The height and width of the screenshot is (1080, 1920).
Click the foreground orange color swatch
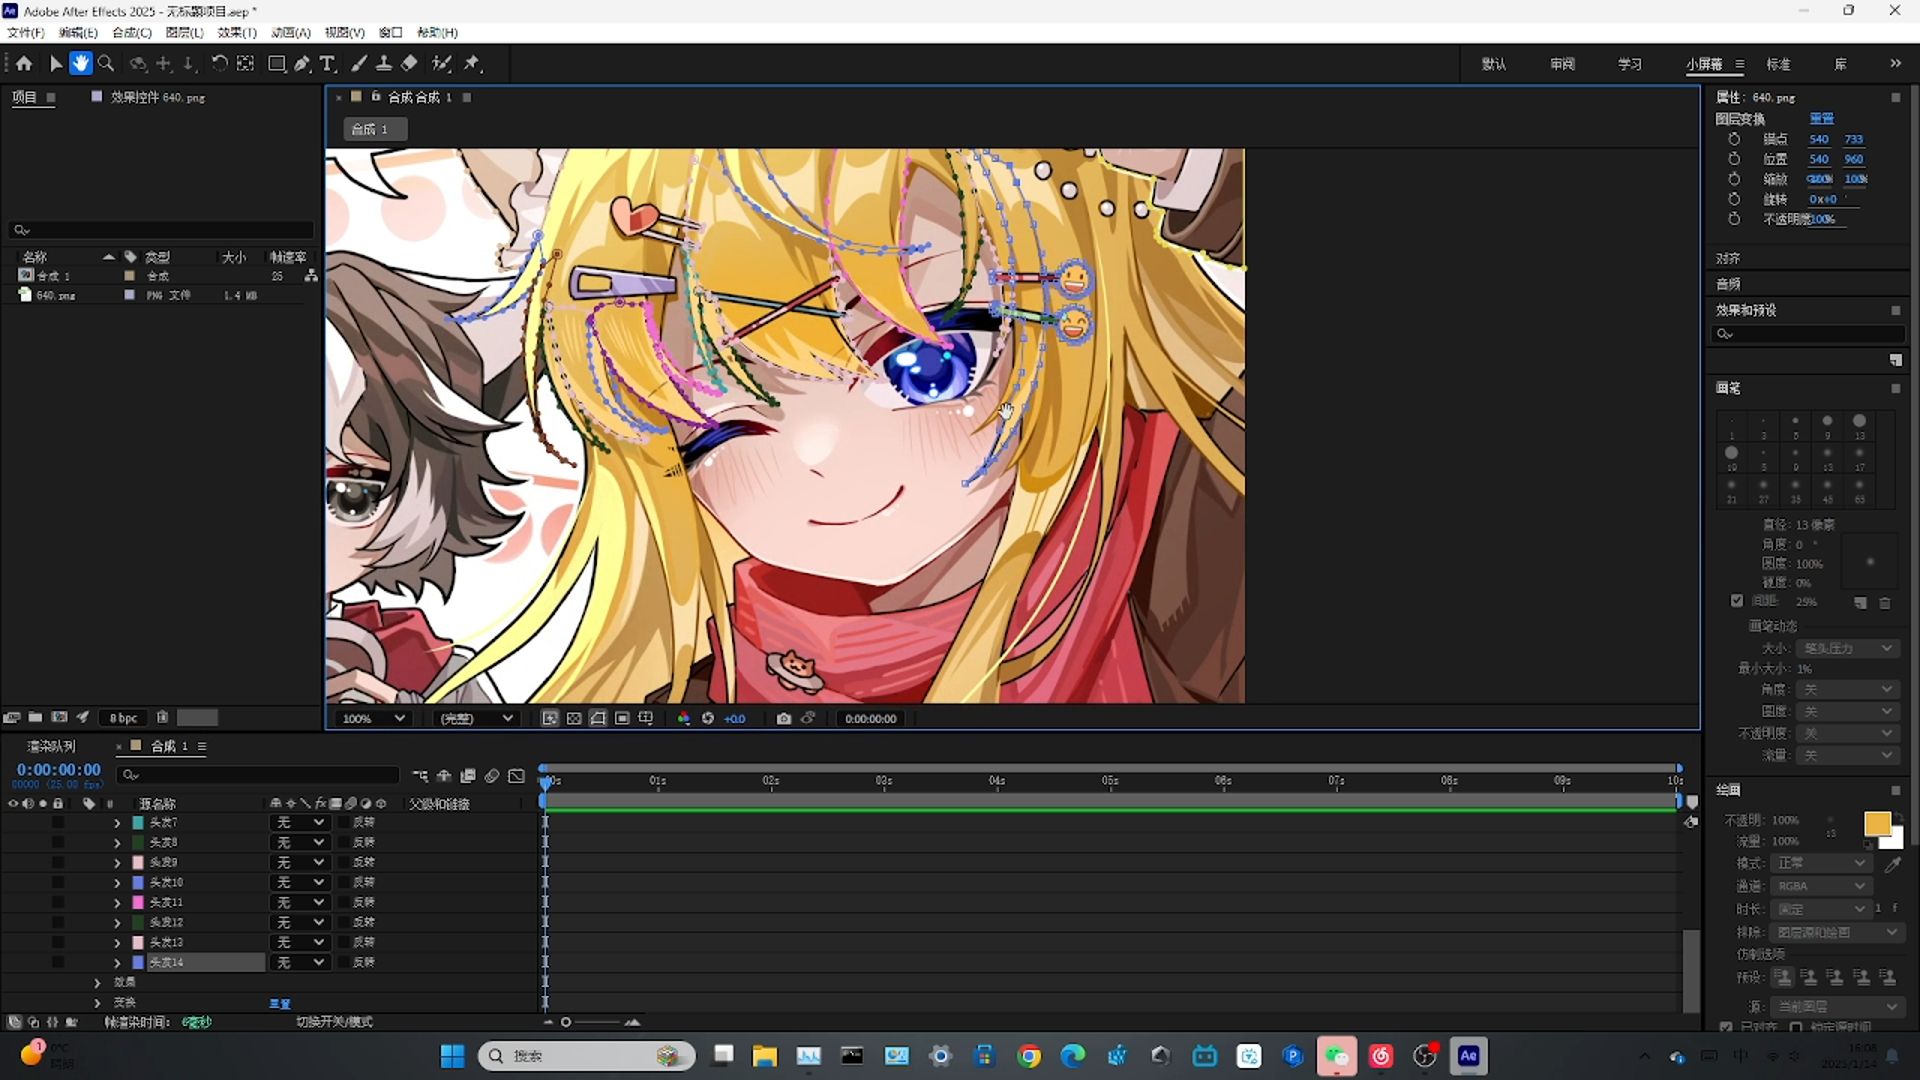coord(1877,824)
